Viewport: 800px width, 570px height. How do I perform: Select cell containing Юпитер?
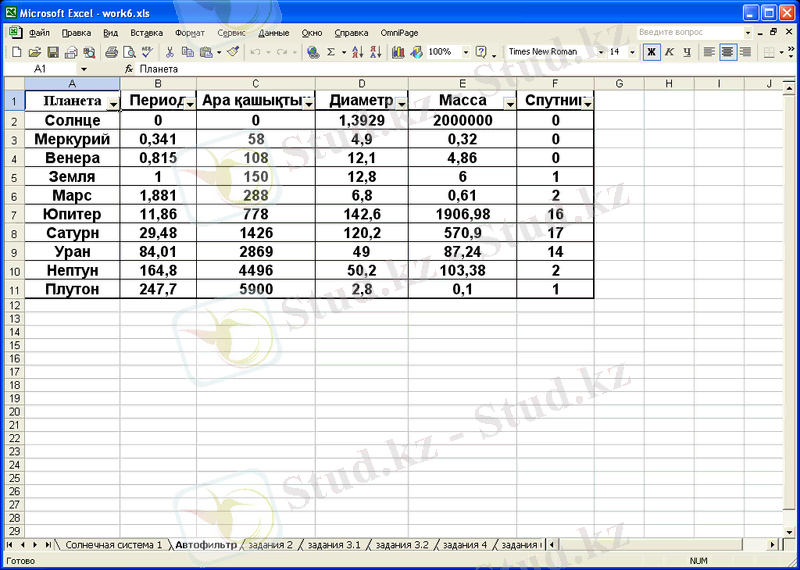(x=72, y=214)
